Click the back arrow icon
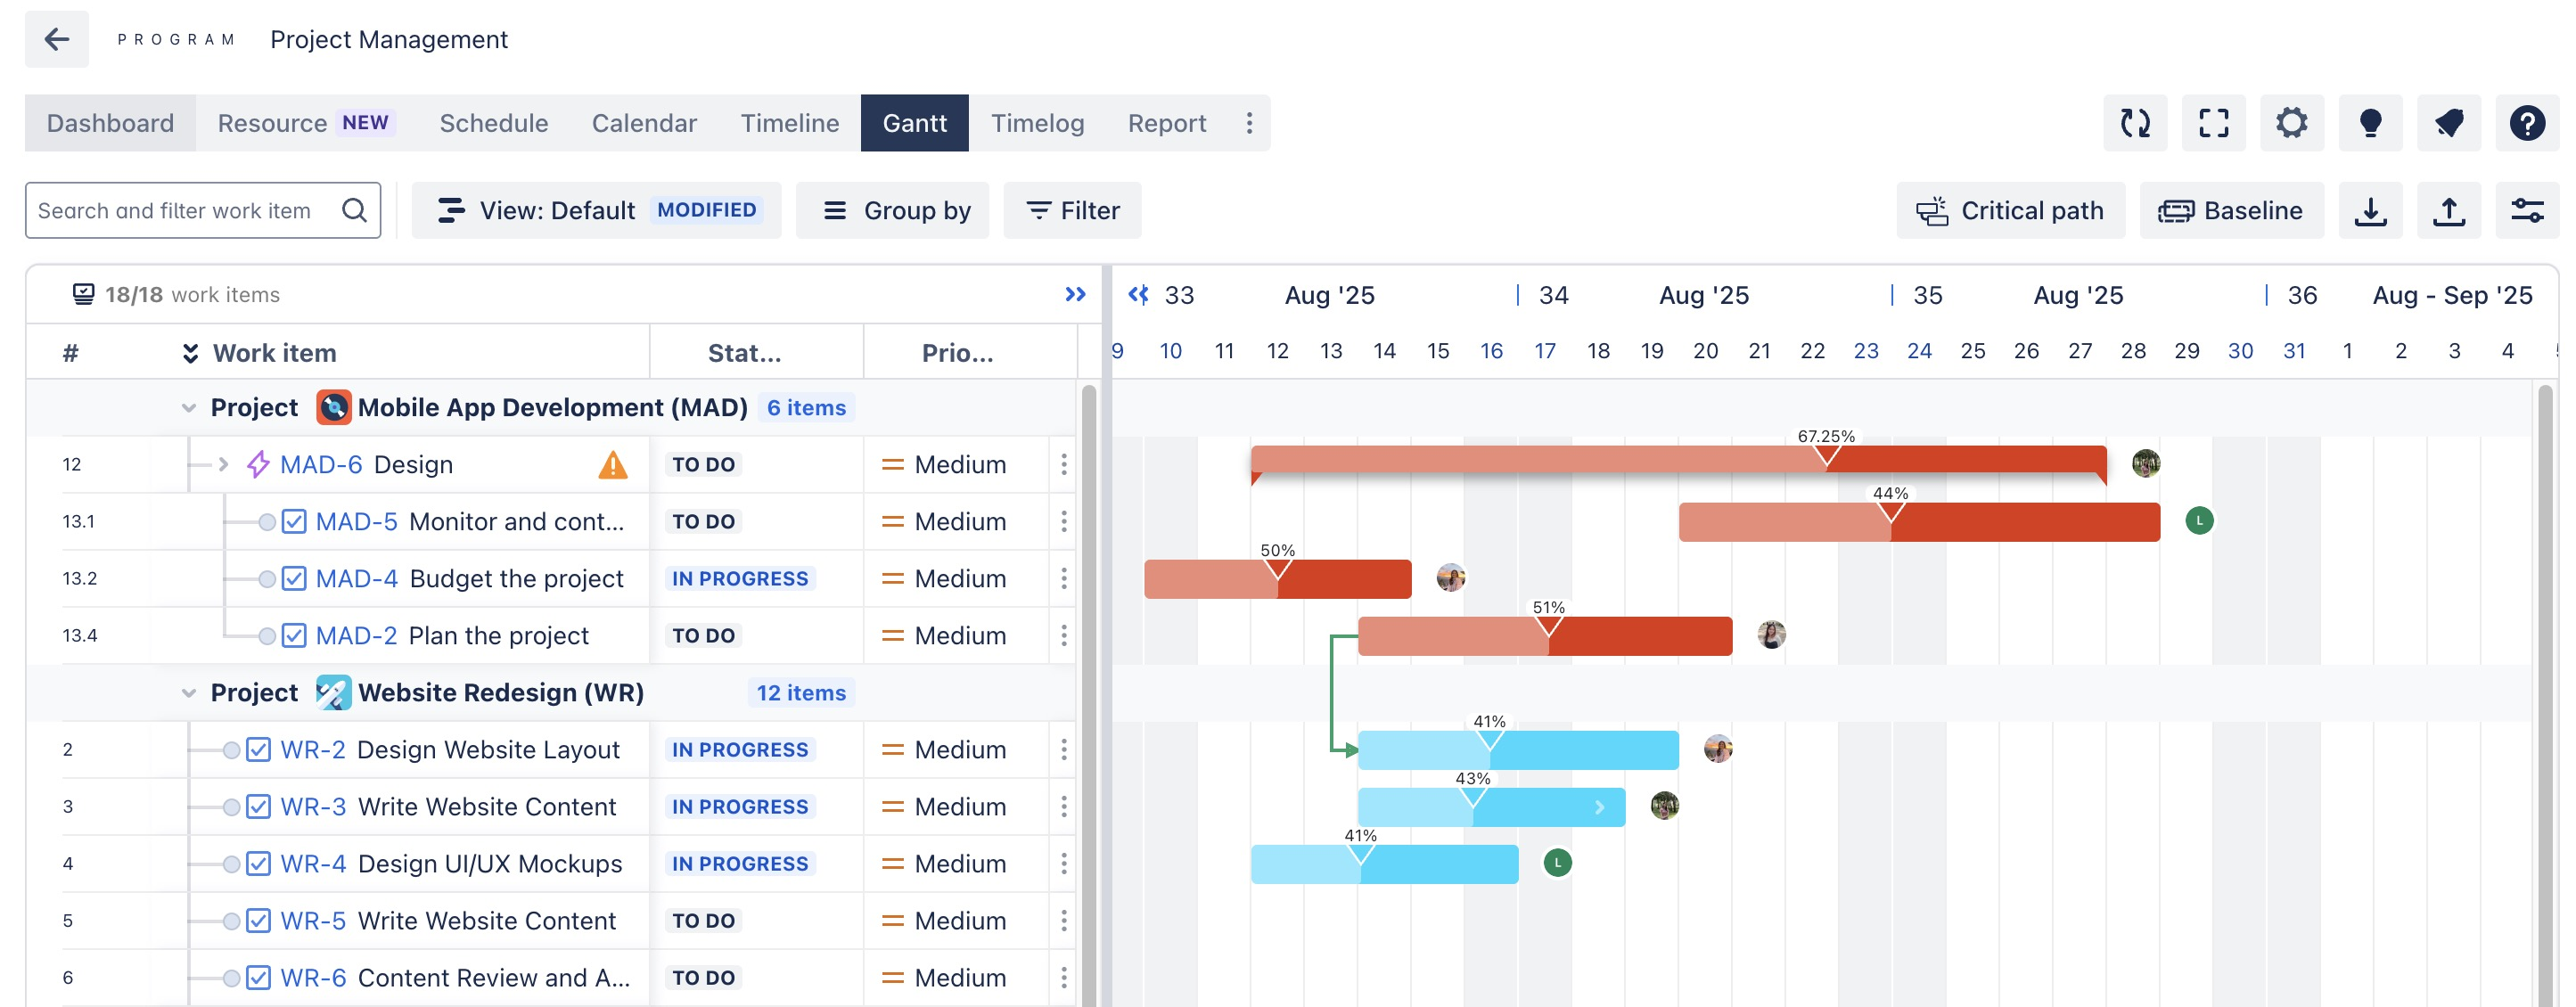This screenshot has width=2576, height=1007. coord(57,39)
